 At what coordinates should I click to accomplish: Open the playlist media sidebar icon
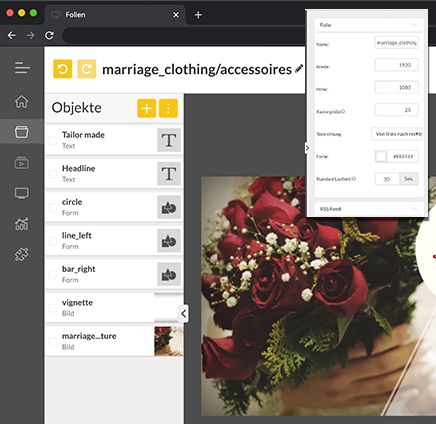tap(22, 163)
